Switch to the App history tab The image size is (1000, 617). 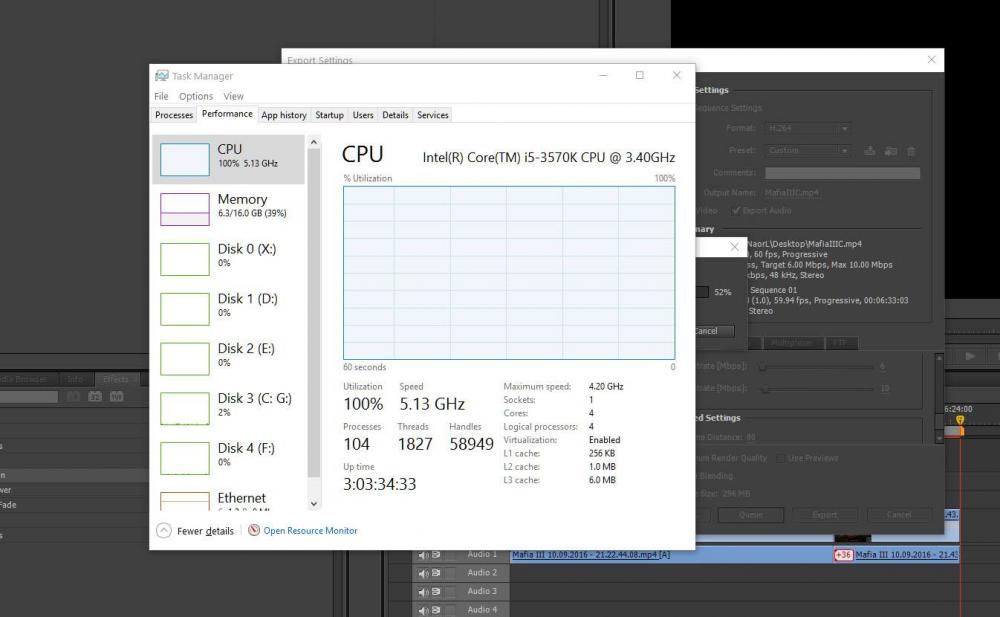284,115
